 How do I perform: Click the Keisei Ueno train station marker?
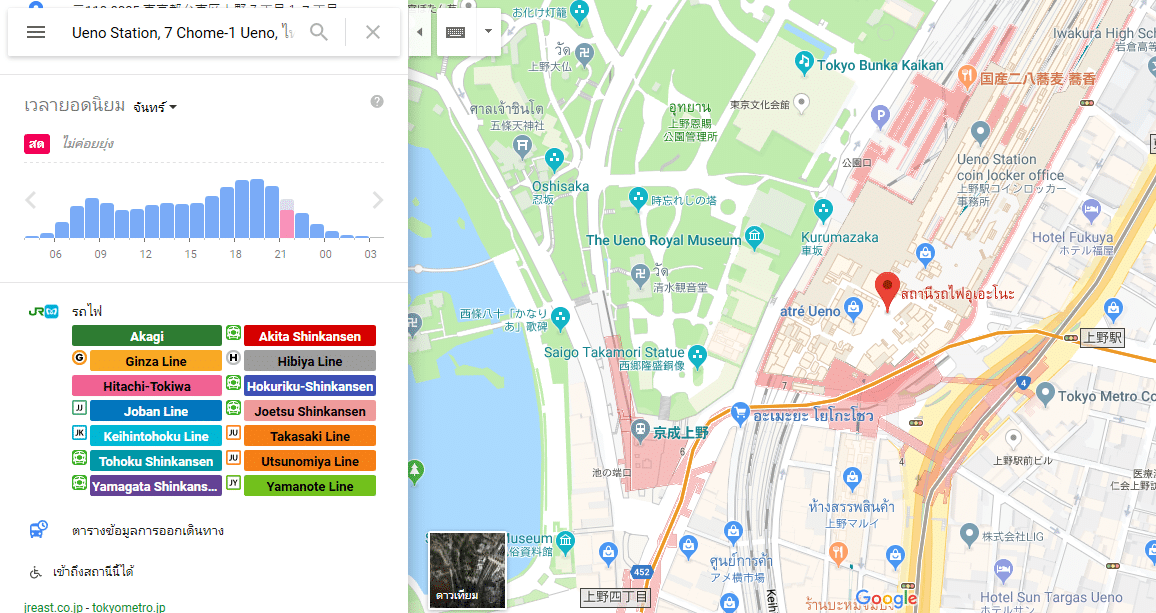(640, 429)
